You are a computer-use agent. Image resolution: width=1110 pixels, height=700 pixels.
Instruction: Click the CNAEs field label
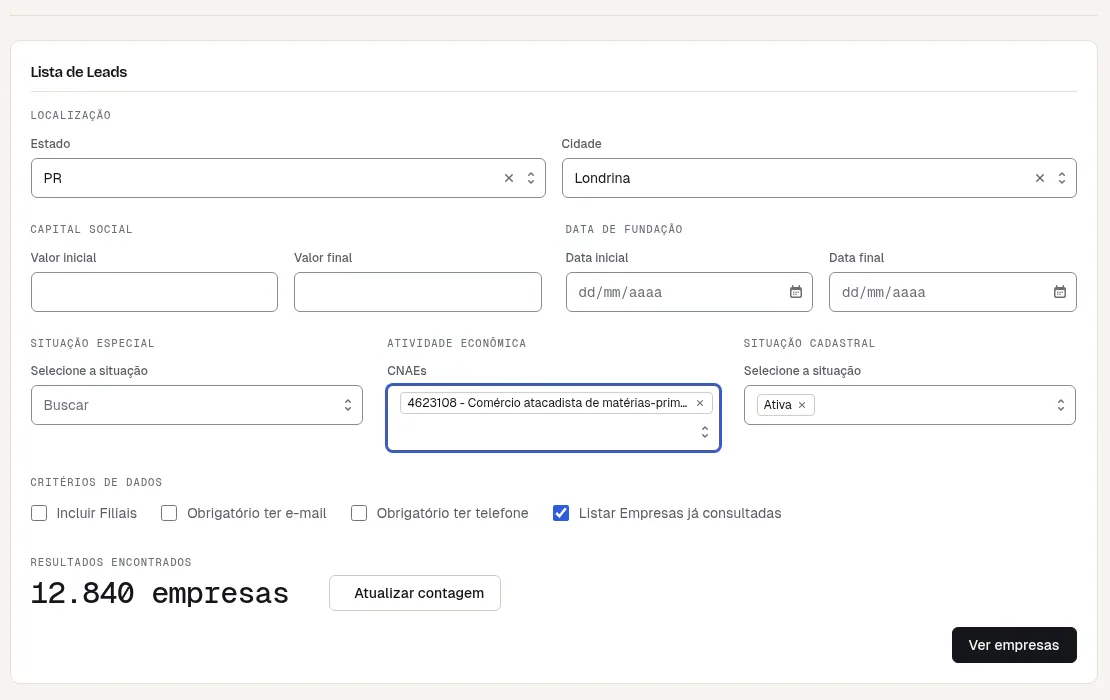(407, 371)
